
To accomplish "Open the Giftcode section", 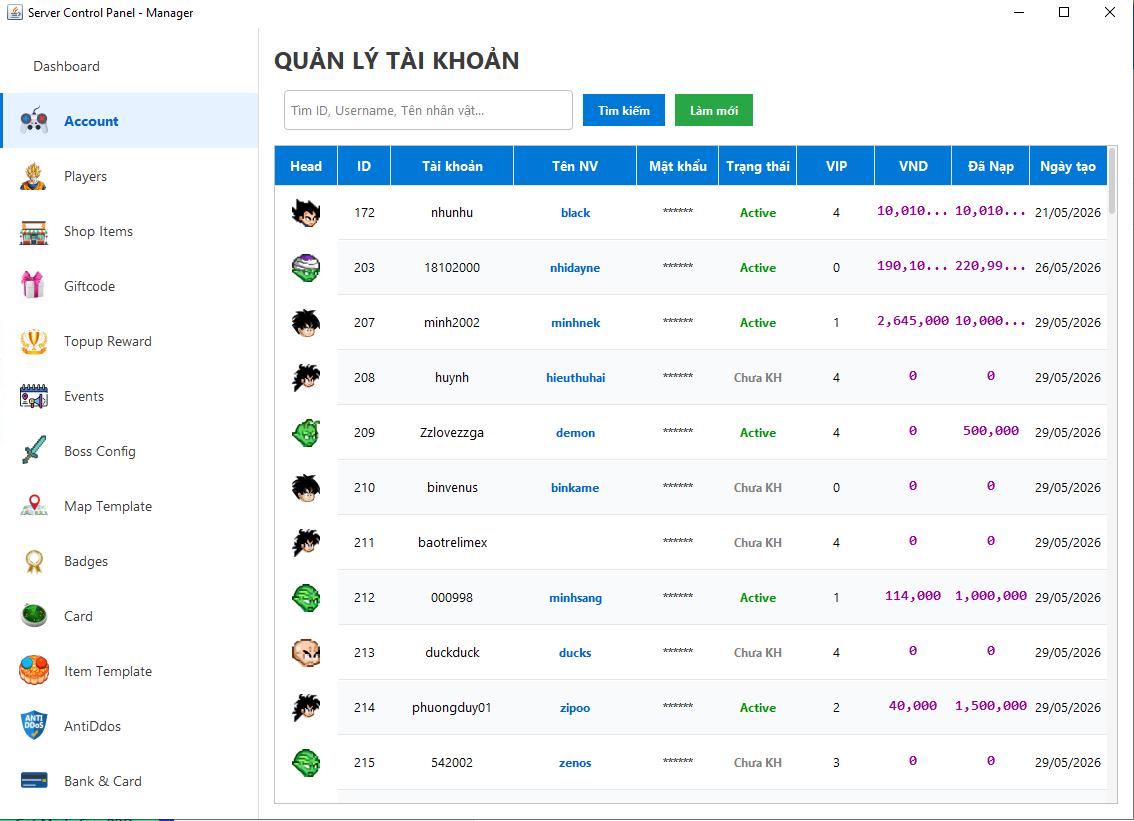I will click(x=90, y=286).
